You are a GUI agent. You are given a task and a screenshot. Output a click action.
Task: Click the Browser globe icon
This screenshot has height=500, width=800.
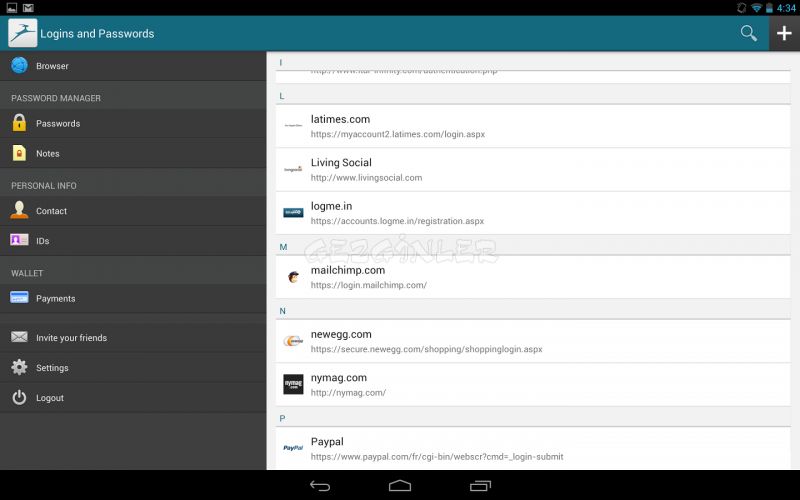(19, 65)
